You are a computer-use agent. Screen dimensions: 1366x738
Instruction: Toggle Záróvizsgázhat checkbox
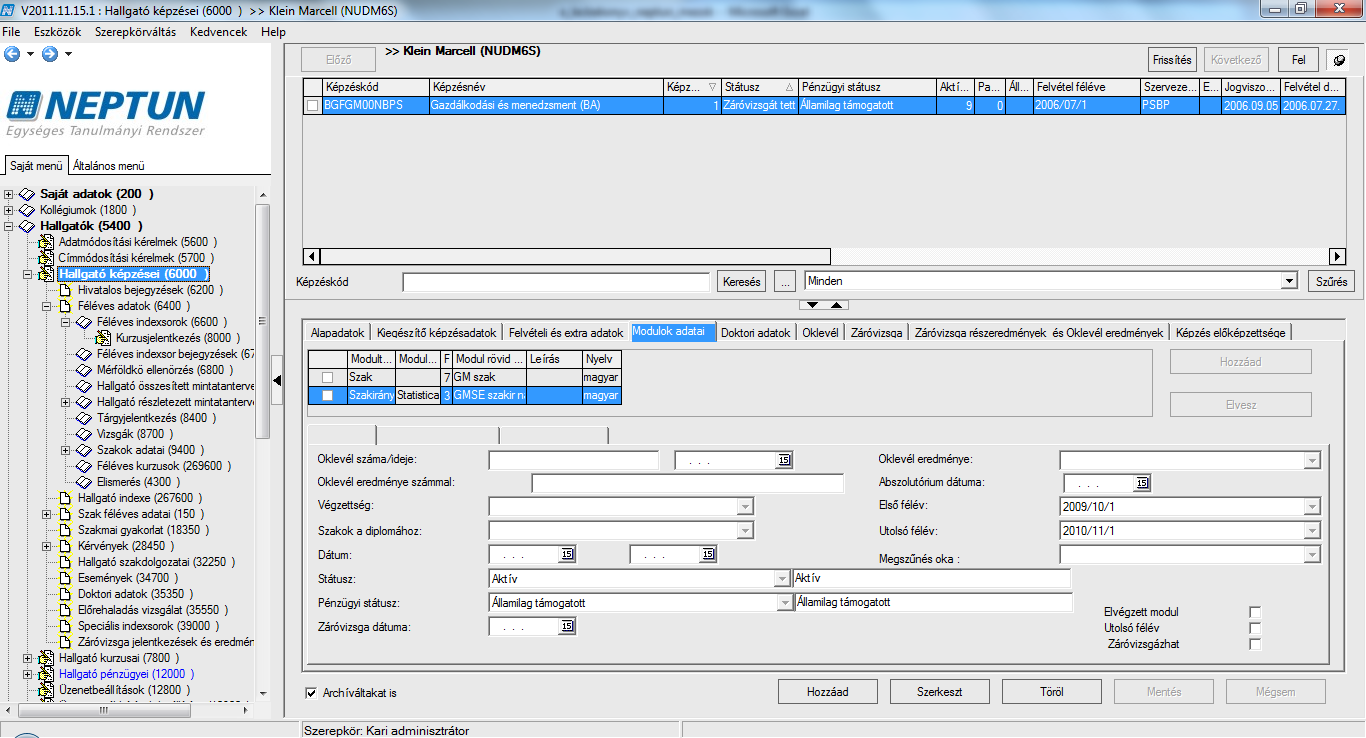click(1256, 644)
